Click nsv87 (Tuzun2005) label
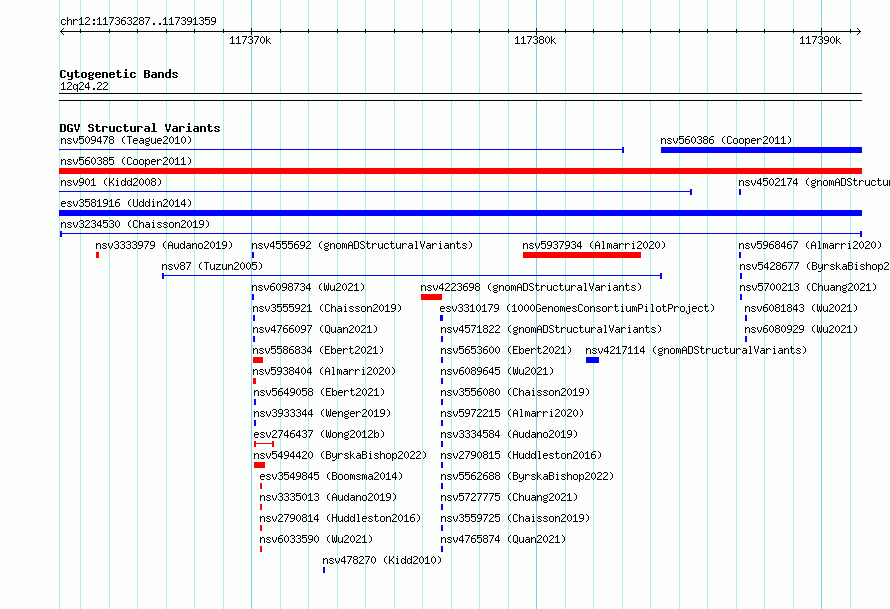Screen dimensions: 890x609 pos(212,266)
